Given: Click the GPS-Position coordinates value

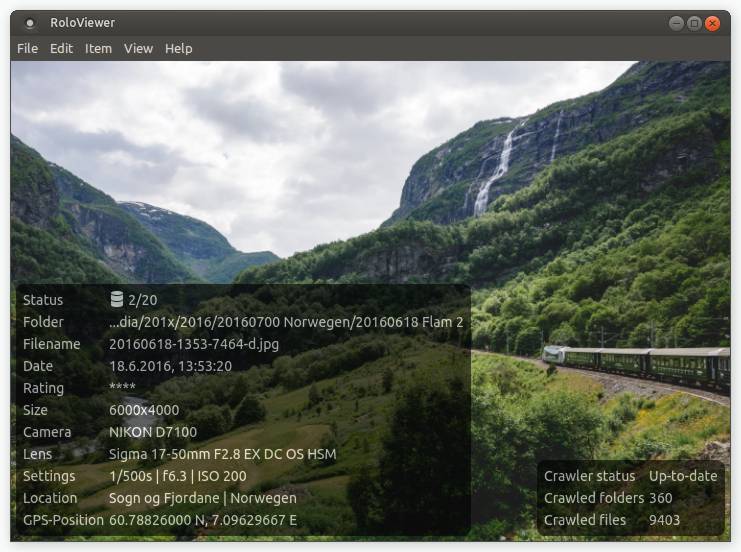Looking at the screenshot, I should [203, 520].
